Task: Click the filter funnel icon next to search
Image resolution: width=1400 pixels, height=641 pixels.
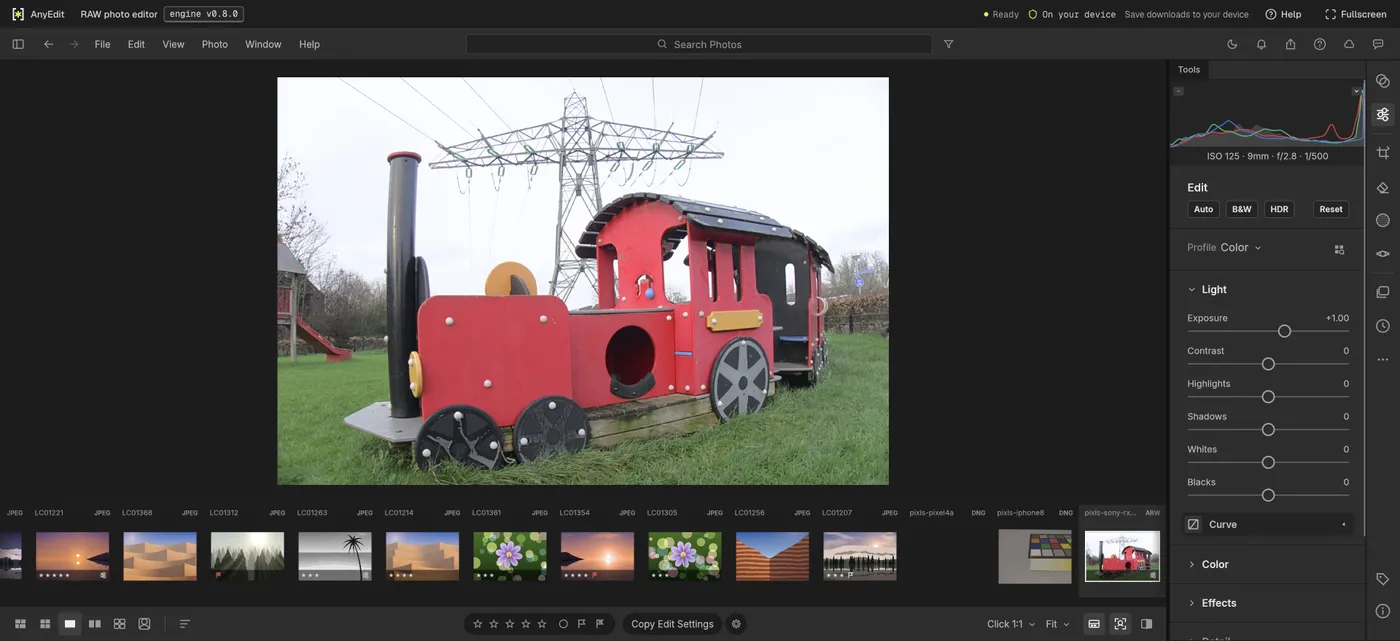Action: (948, 44)
